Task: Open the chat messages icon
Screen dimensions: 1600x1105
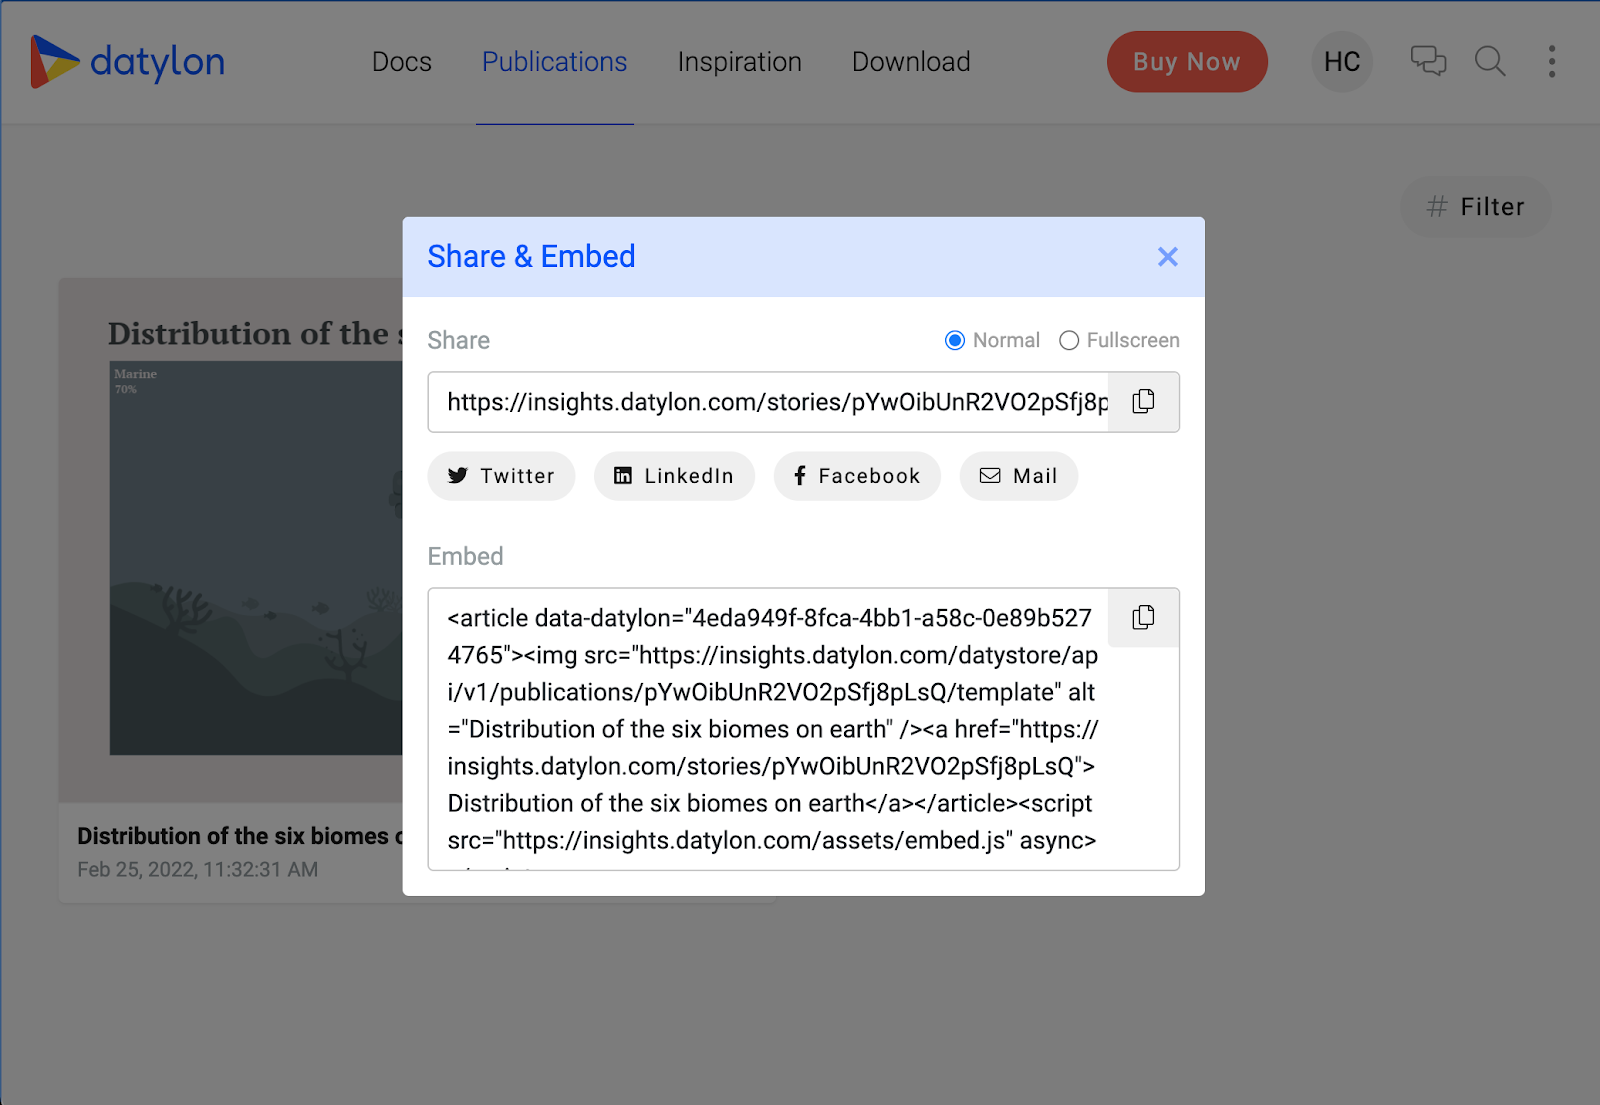Action: pos(1428,61)
